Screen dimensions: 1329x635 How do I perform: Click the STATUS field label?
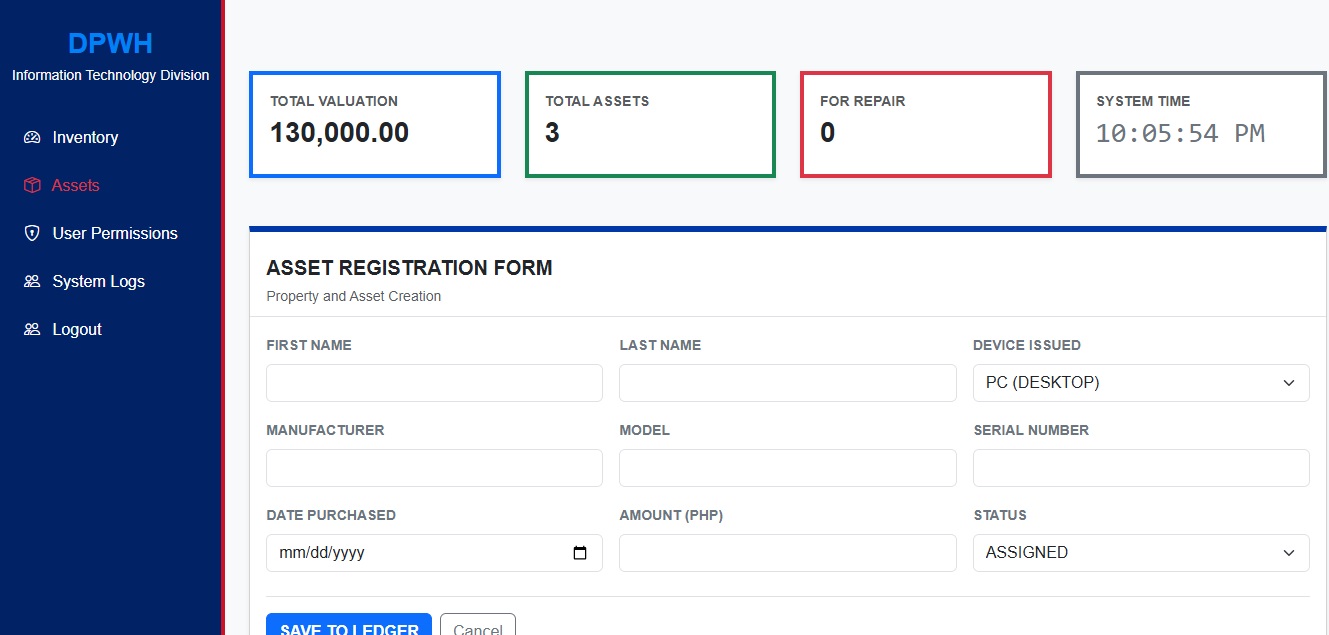coord(1000,515)
